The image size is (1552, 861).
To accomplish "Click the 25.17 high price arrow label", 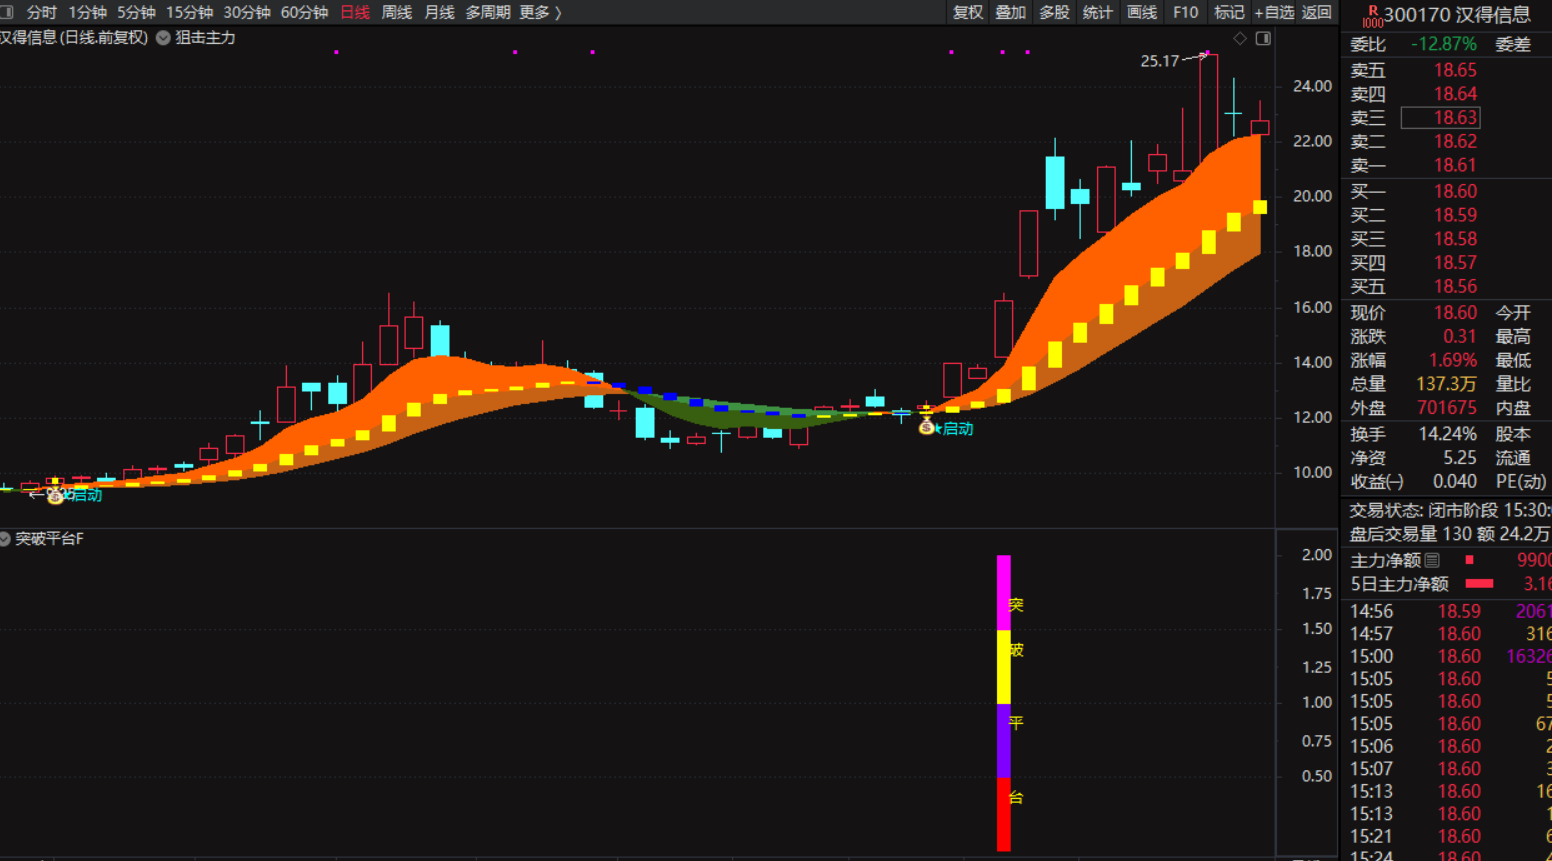I will (x=1172, y=60).
